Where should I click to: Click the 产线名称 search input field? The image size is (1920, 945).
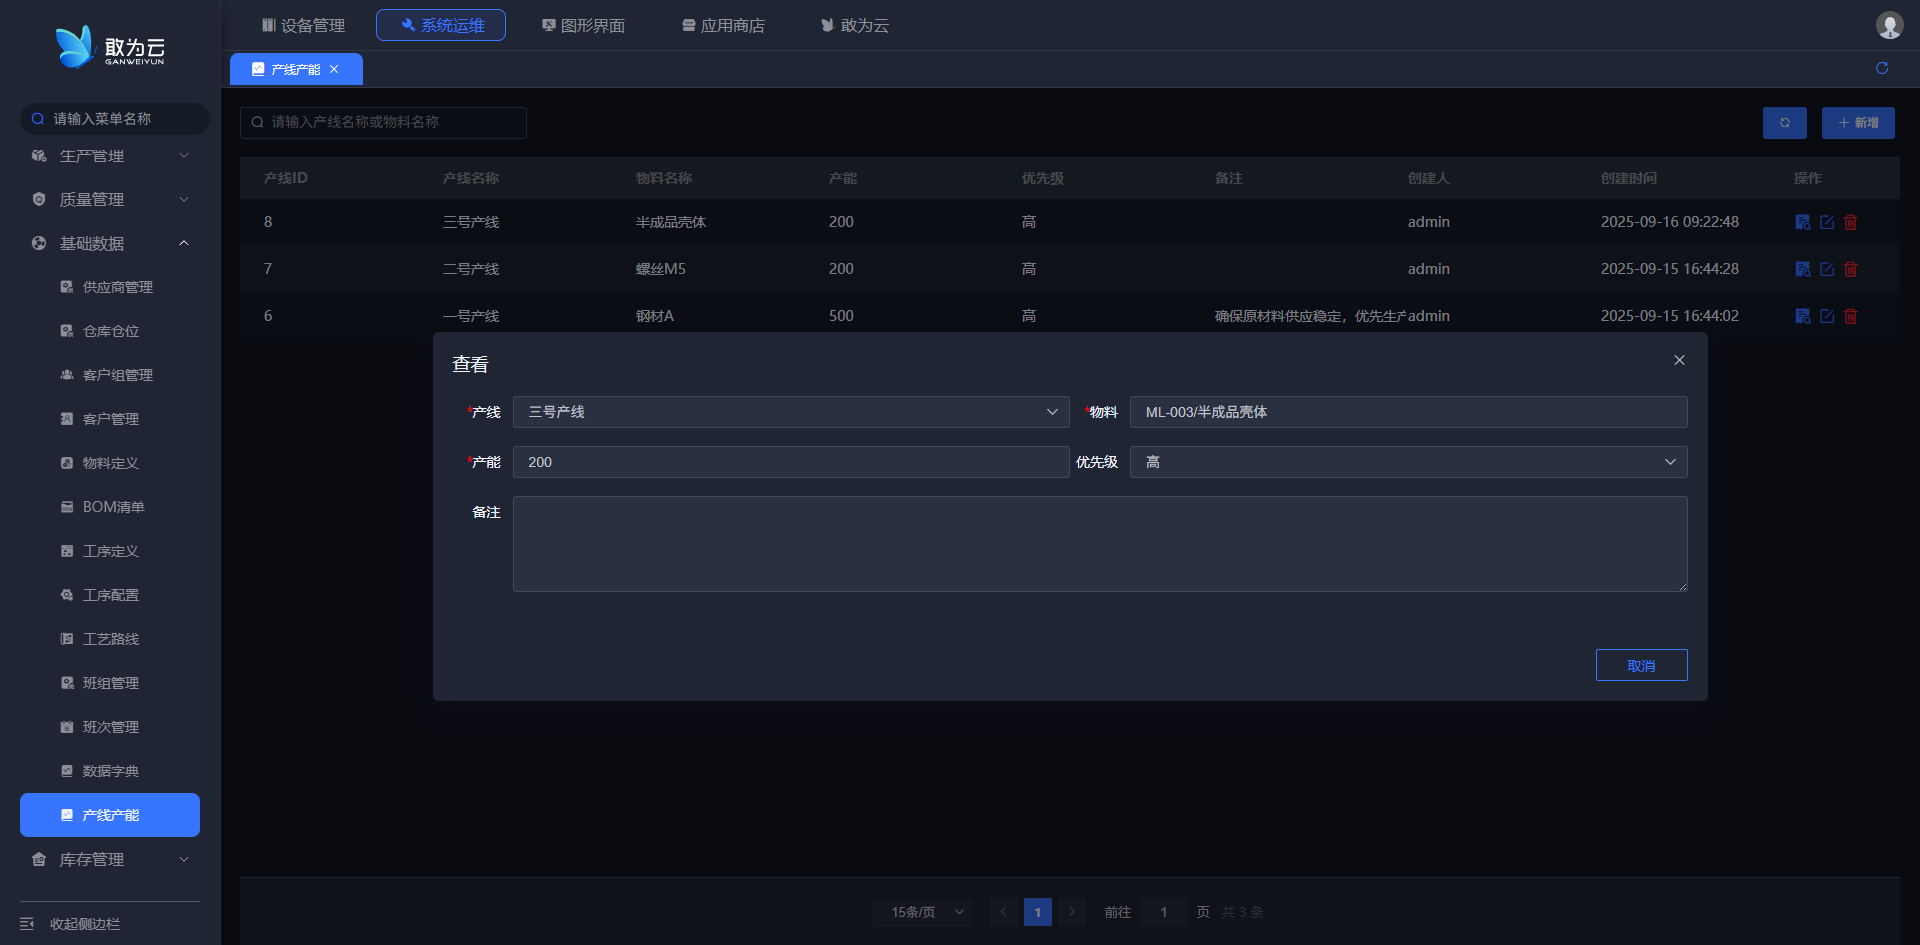(x=383, y=122)
